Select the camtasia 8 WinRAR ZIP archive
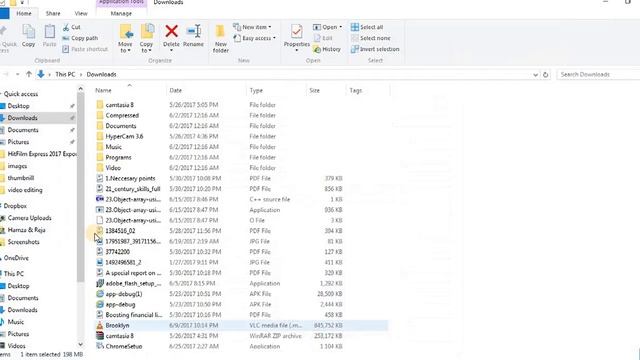Viewport: 640px width, 360px height. [242, 336]
